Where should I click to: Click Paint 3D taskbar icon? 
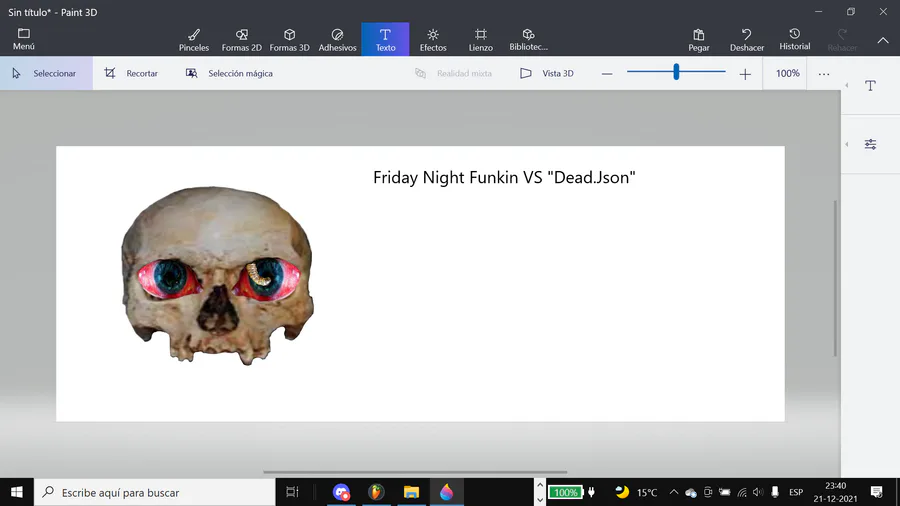pos(446,492)
